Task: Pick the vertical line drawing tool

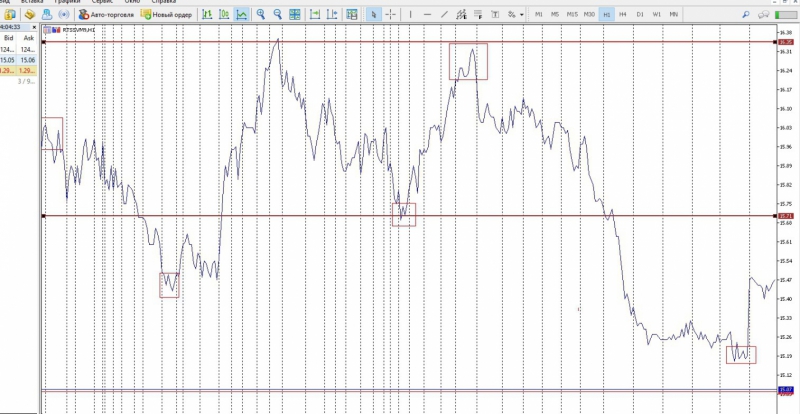Action: [410, 14]
